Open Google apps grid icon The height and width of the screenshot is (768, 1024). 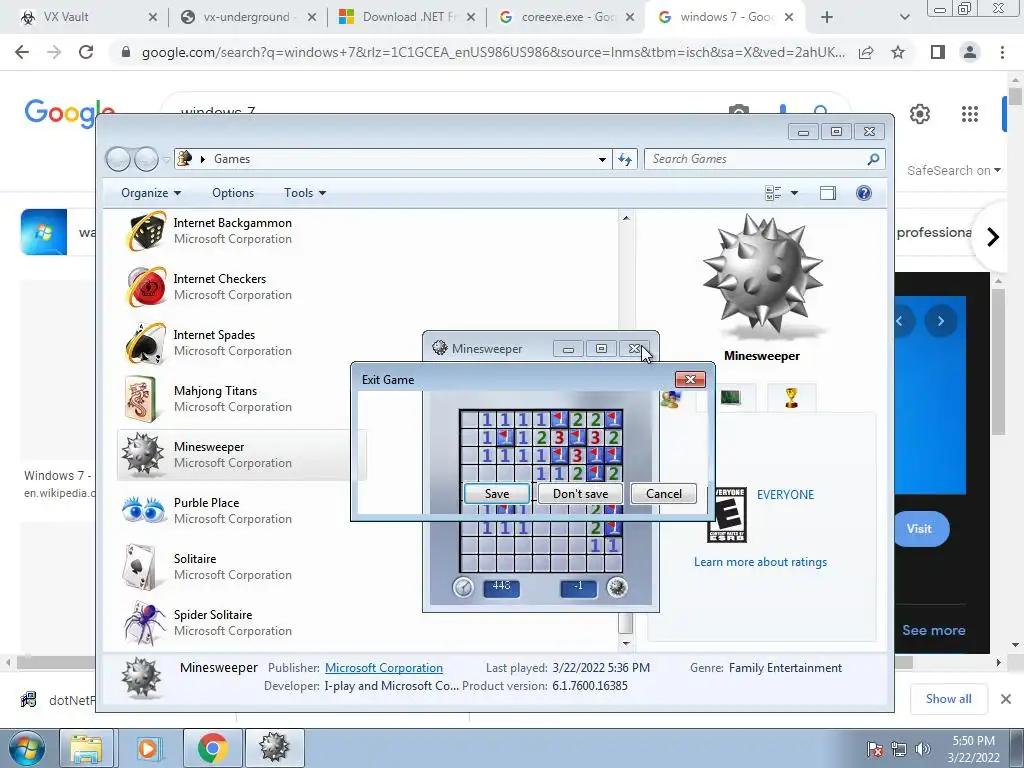pos(970,114)
